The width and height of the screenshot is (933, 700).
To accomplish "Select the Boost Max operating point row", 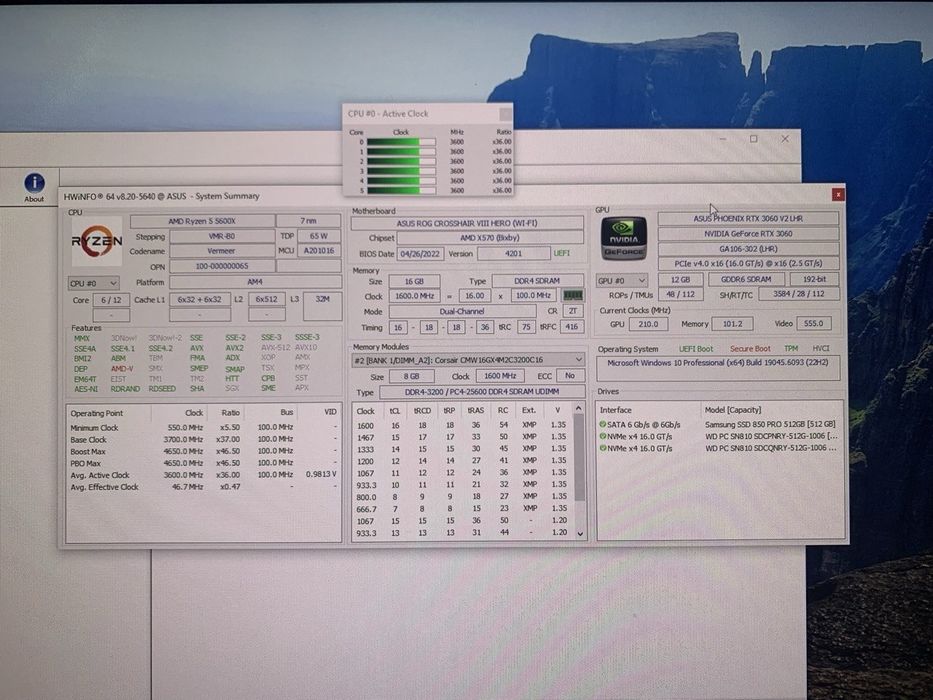I will [x=203, y=451].
